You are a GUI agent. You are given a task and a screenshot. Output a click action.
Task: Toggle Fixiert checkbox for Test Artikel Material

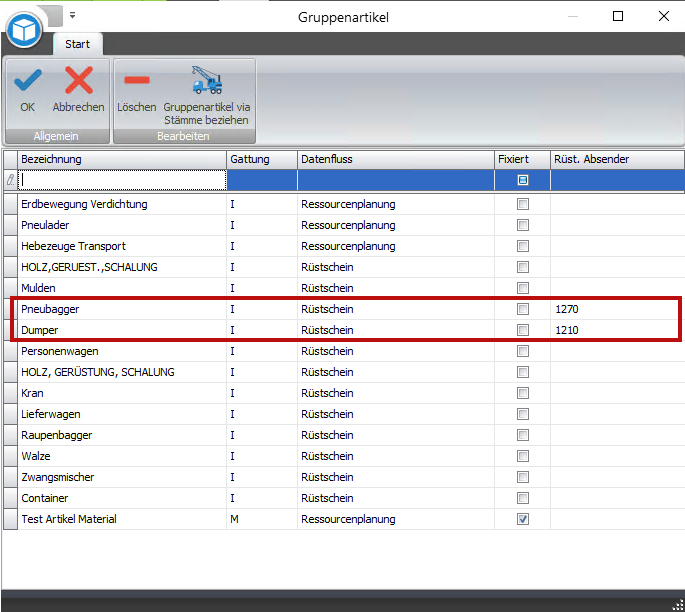tap(522, 519)
